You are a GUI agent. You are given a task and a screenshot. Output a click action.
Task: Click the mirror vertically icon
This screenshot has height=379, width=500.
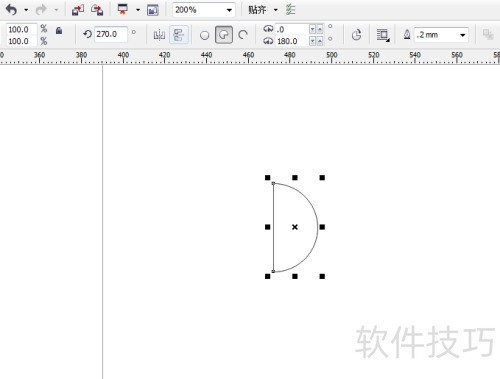[179, 35]
